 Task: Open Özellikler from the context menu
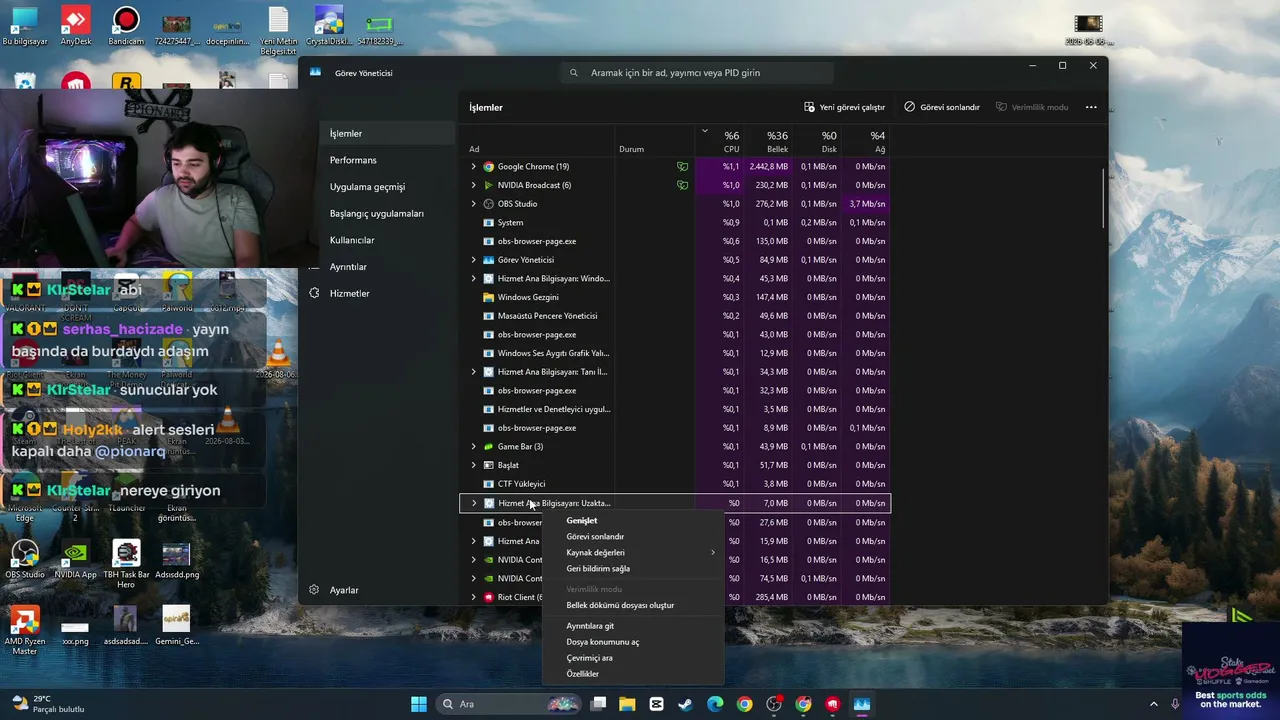point(632,674)
